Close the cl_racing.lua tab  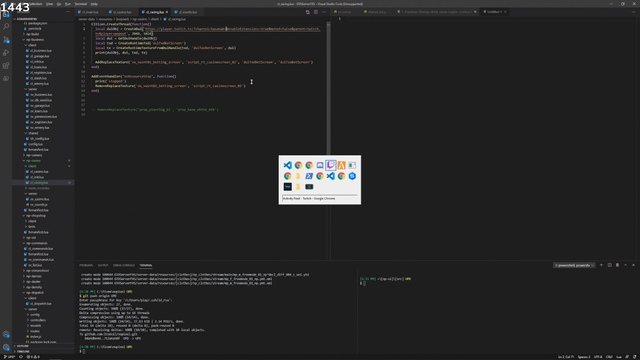(x=167, y=12)
